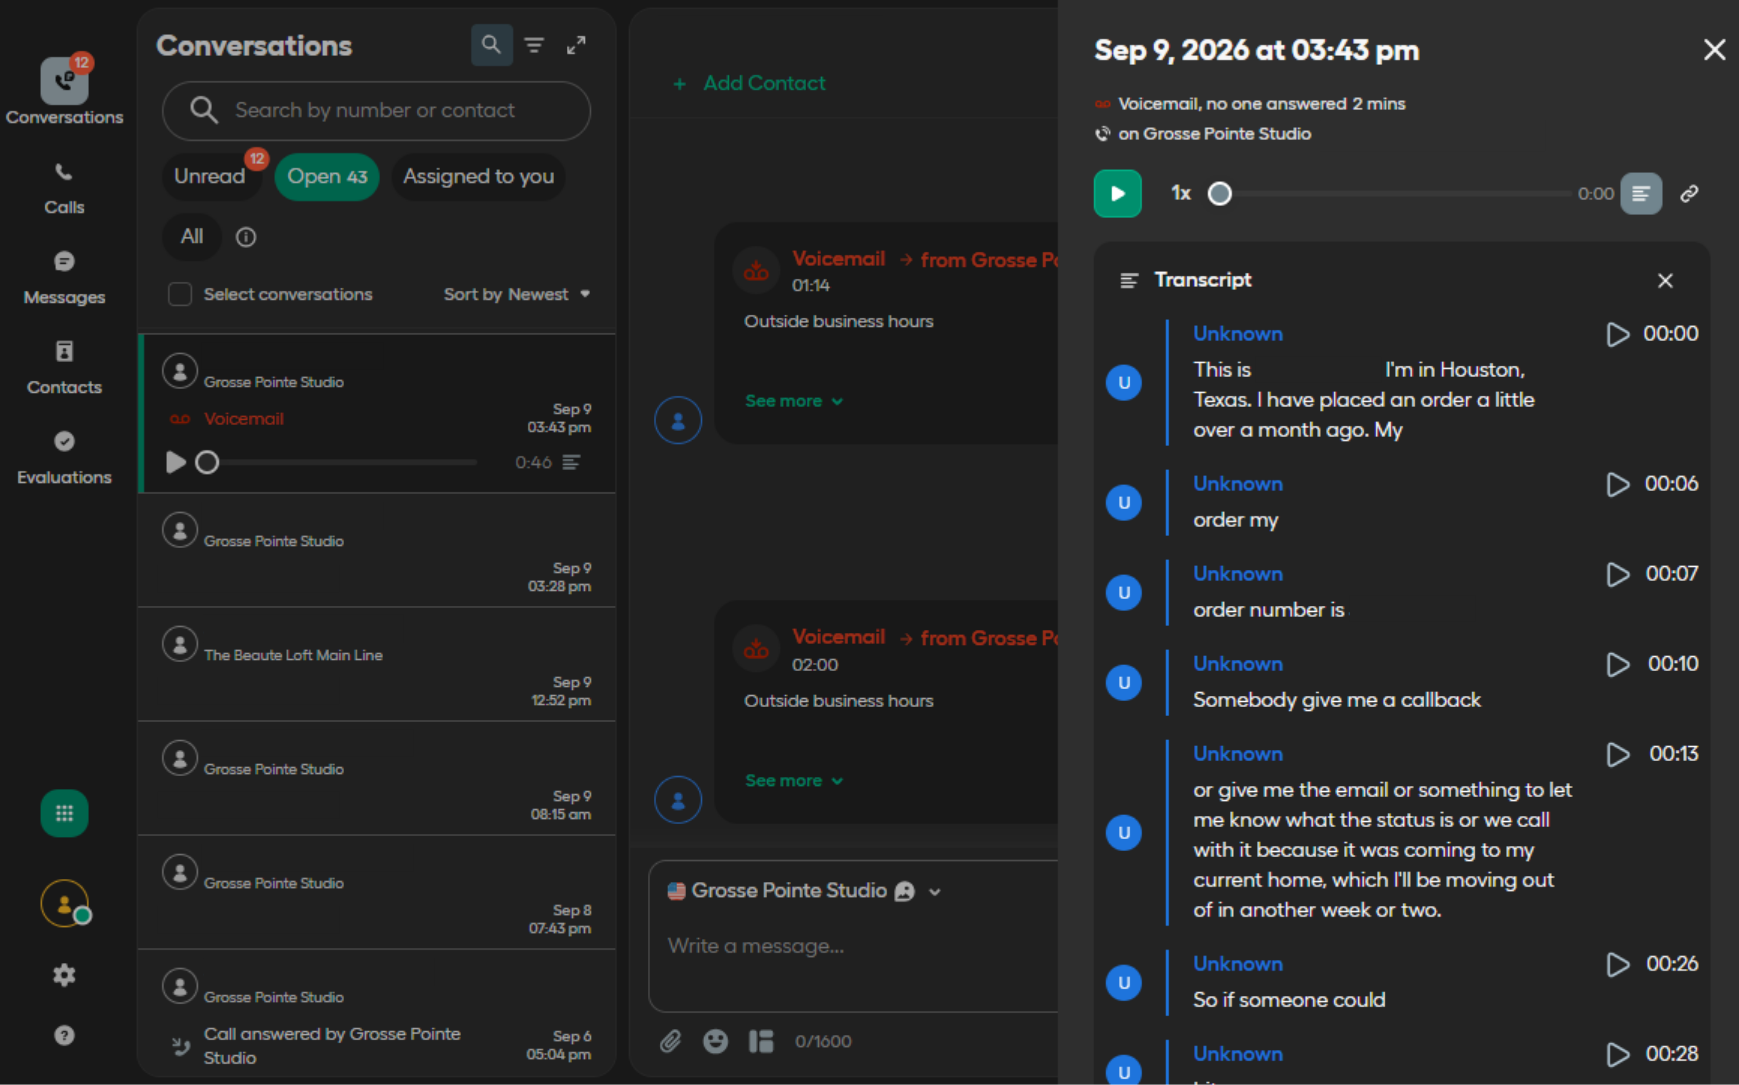Open user profile avatar in sidebar
The image size is (1739, 1085).
[x=65, y=903]
